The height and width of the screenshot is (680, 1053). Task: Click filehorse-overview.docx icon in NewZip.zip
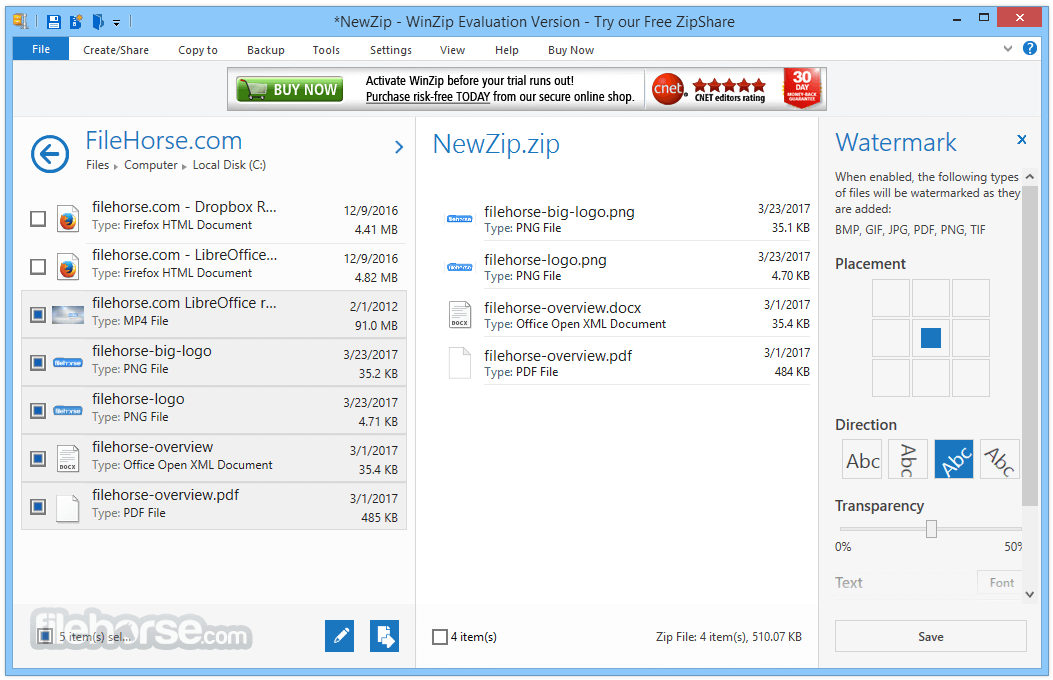point(460,315)
